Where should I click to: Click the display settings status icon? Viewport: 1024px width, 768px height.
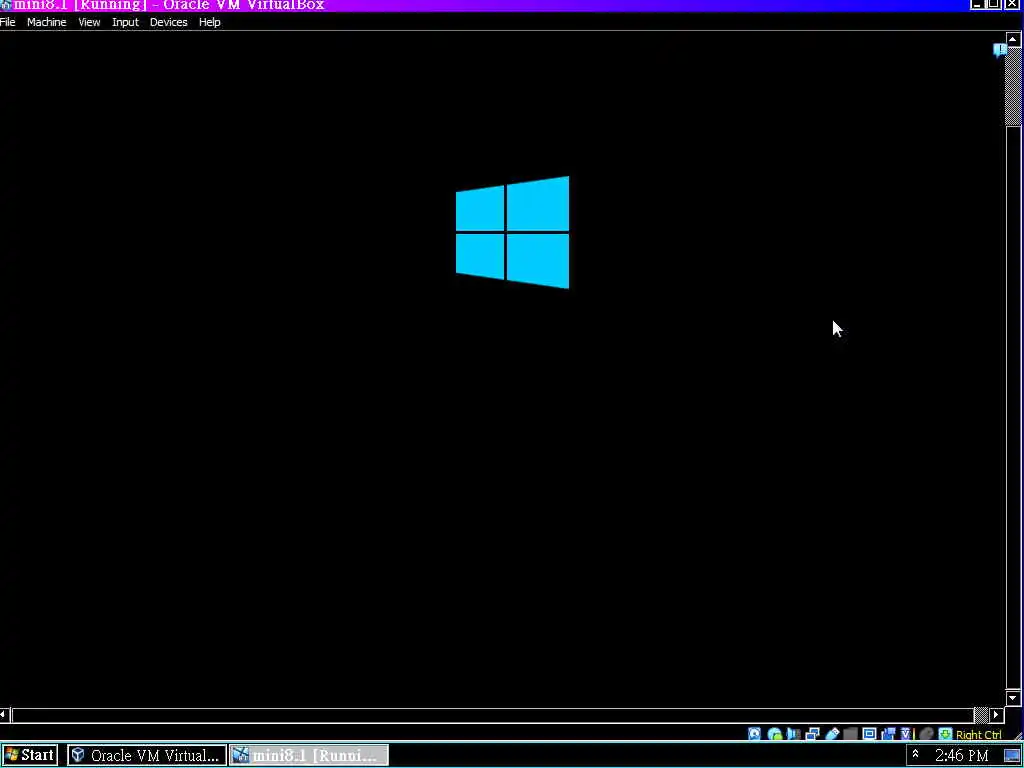pos(869,734)
